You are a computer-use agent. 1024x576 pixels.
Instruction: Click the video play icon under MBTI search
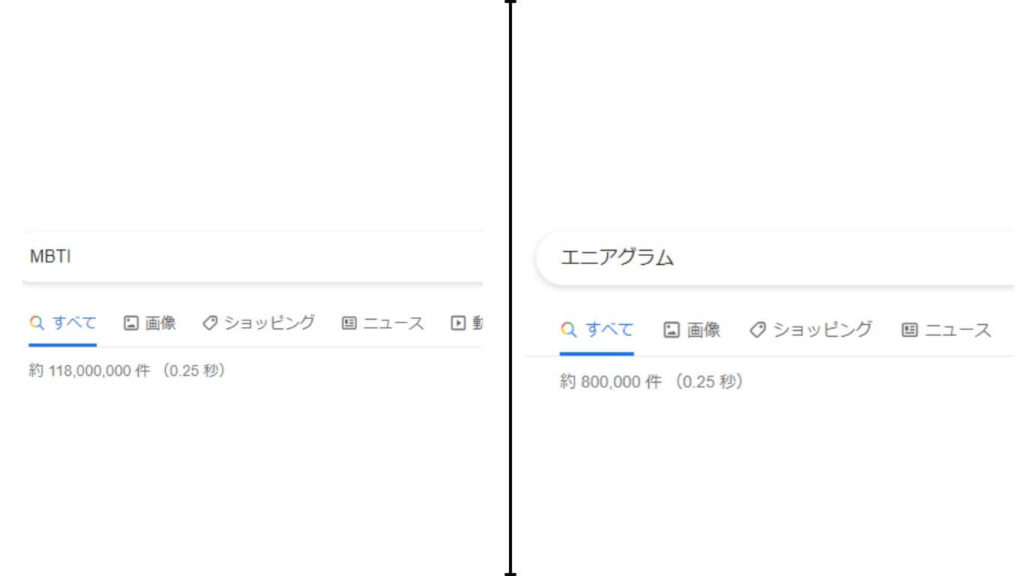(458, 323)
